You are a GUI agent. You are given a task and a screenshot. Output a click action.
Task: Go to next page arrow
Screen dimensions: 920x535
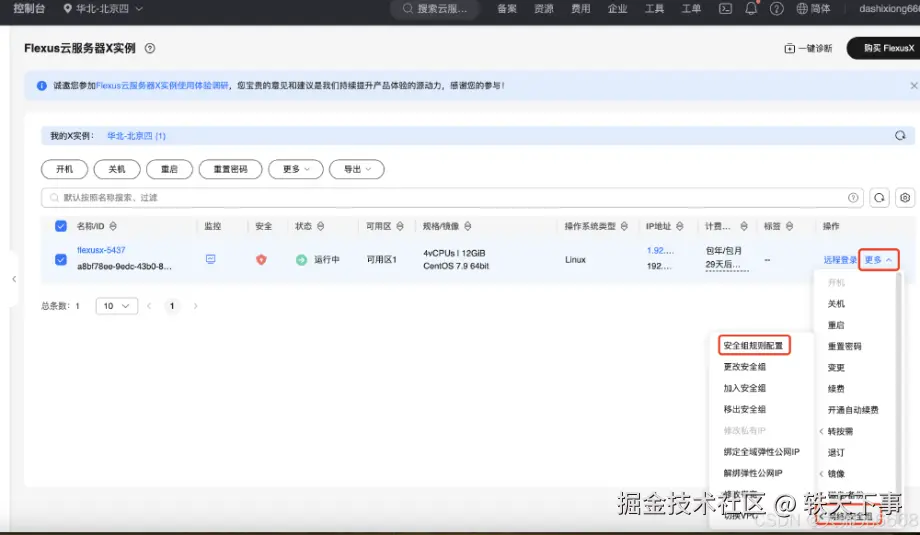point(195,306)
